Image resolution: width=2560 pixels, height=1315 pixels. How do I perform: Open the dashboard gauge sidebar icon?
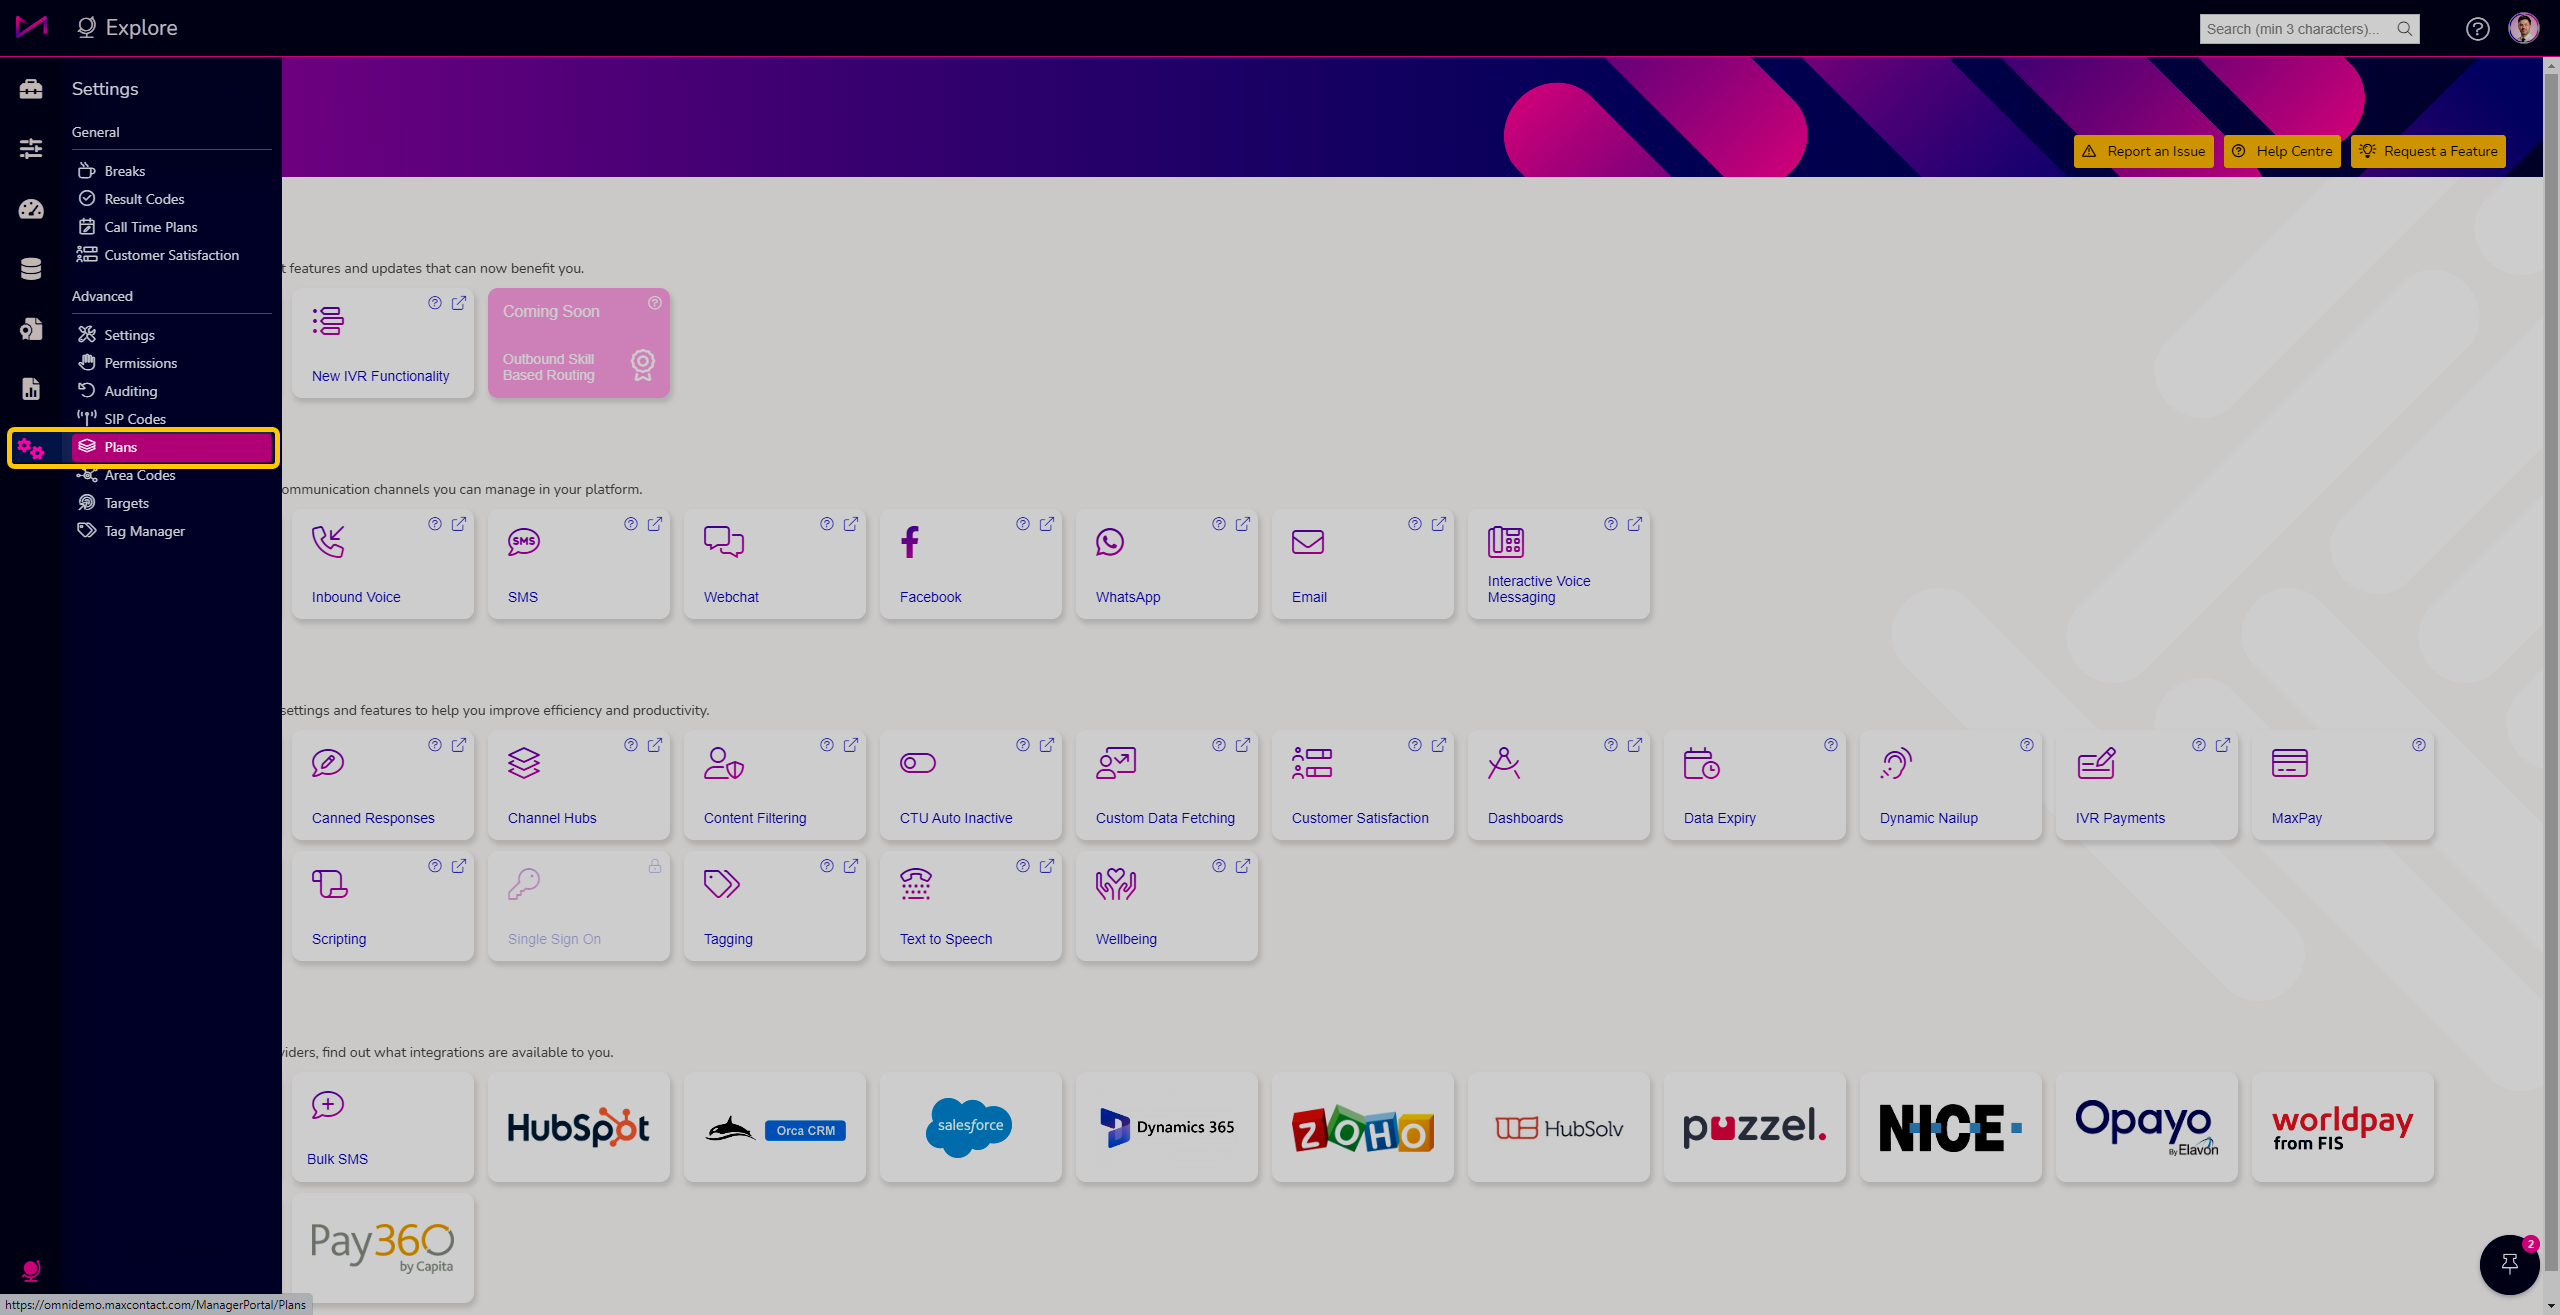click(x=31, y=209)
